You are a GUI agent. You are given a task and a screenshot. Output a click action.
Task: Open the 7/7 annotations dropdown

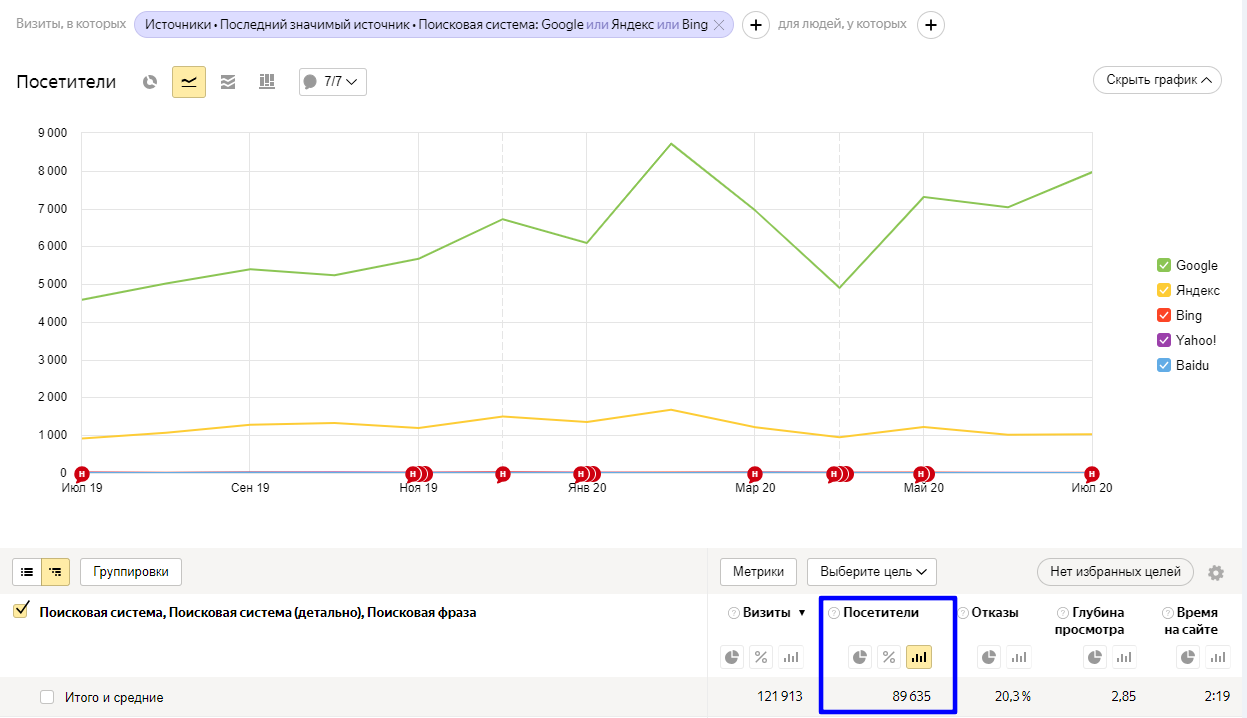[333, 82]
